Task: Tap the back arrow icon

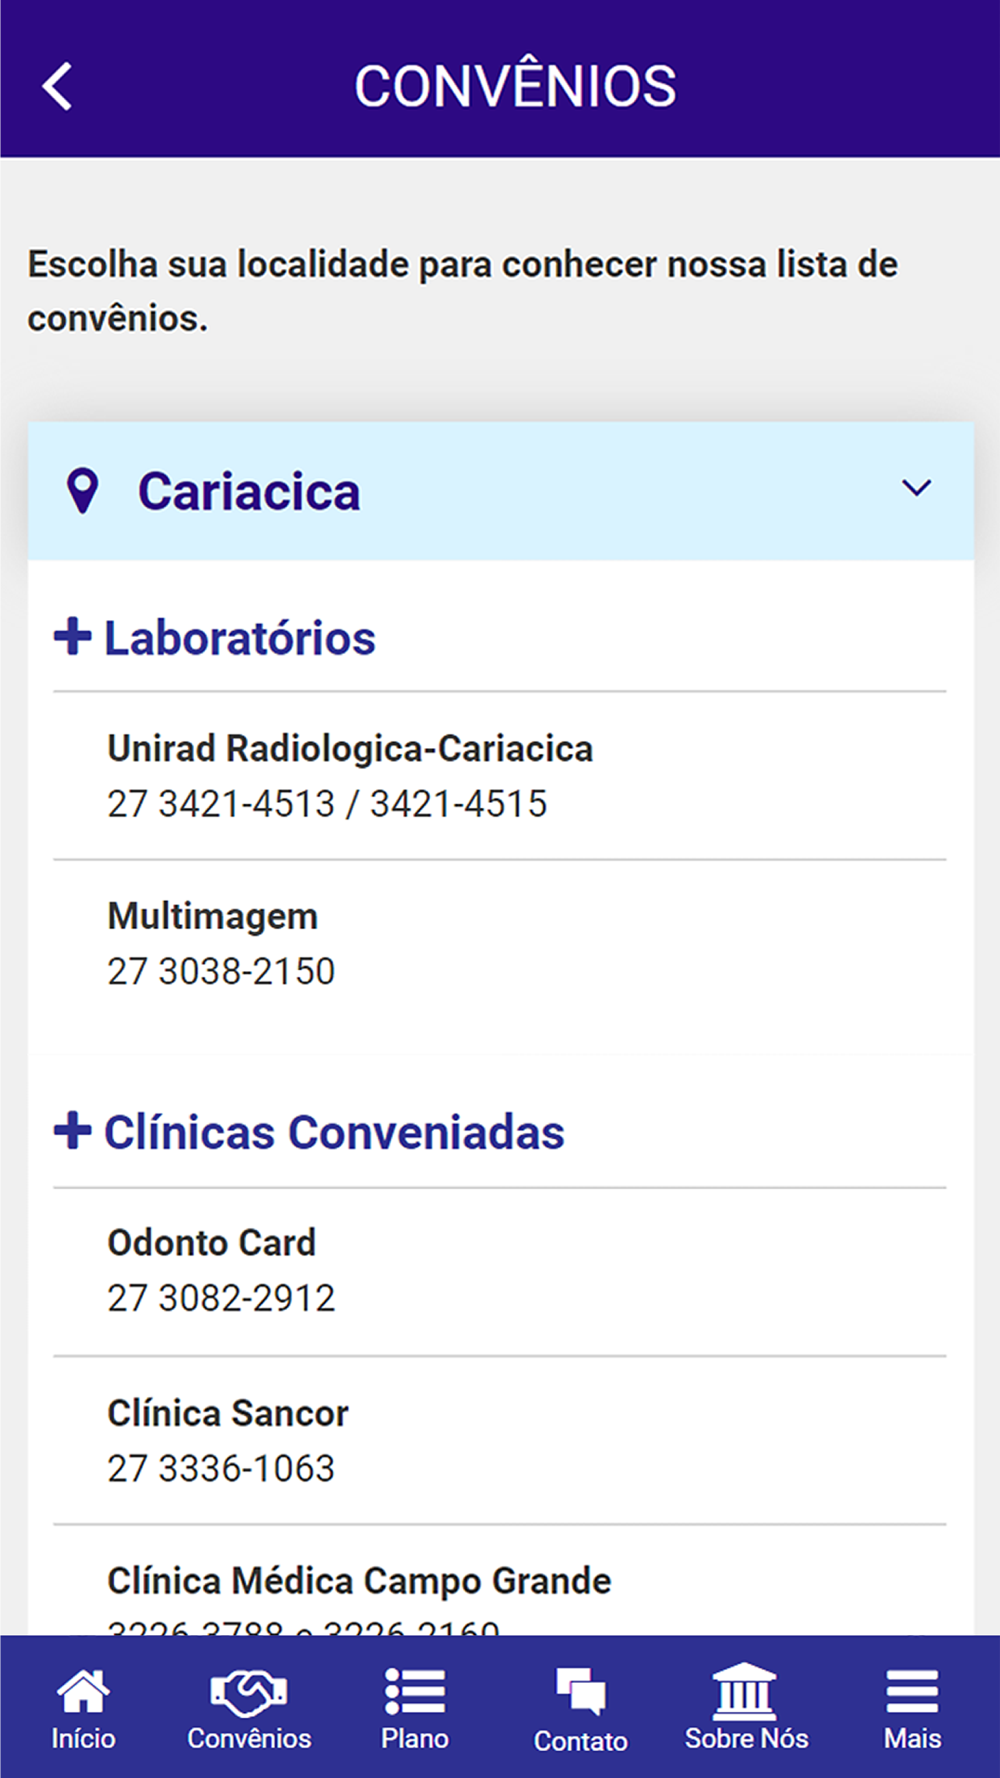Action: pos(58,86)
